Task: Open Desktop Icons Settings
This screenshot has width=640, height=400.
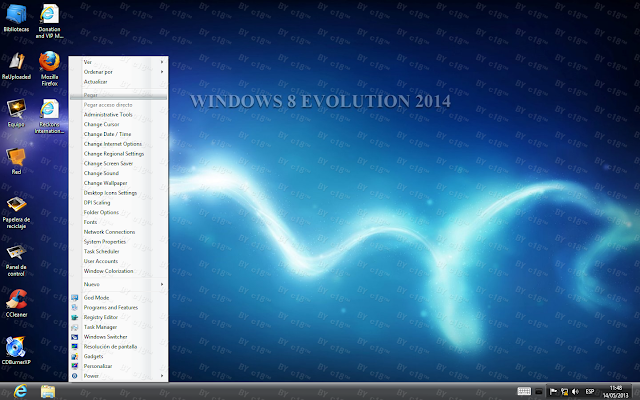Action: [118, 193]
